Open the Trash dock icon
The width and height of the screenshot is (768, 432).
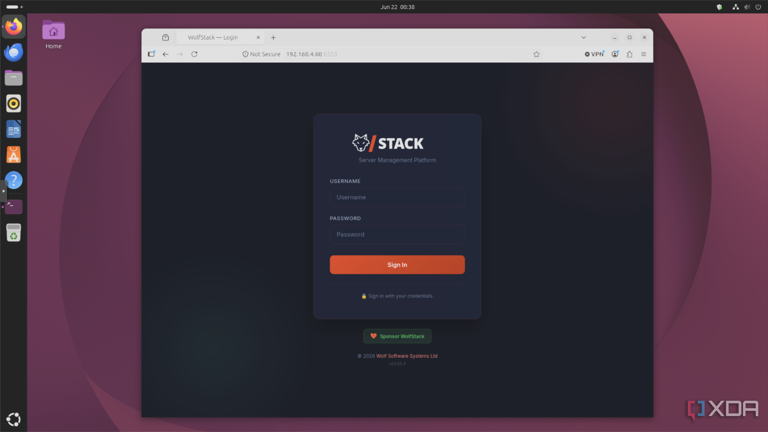click(14, 232)
